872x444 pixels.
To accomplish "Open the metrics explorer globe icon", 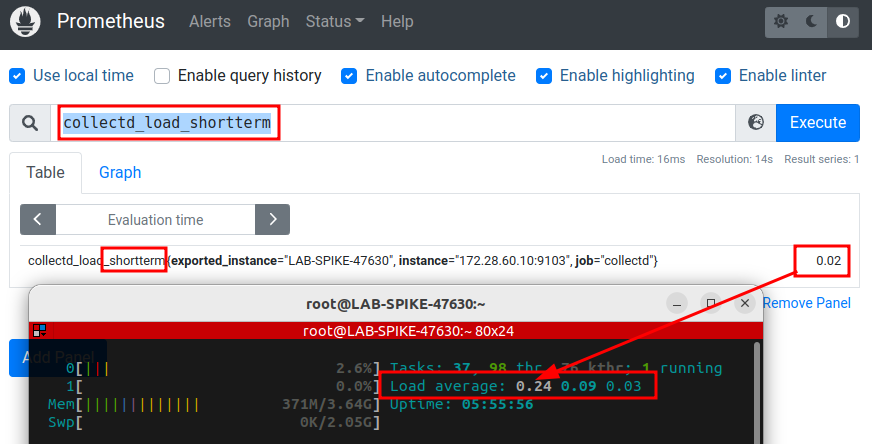I will tap(756, 122).
